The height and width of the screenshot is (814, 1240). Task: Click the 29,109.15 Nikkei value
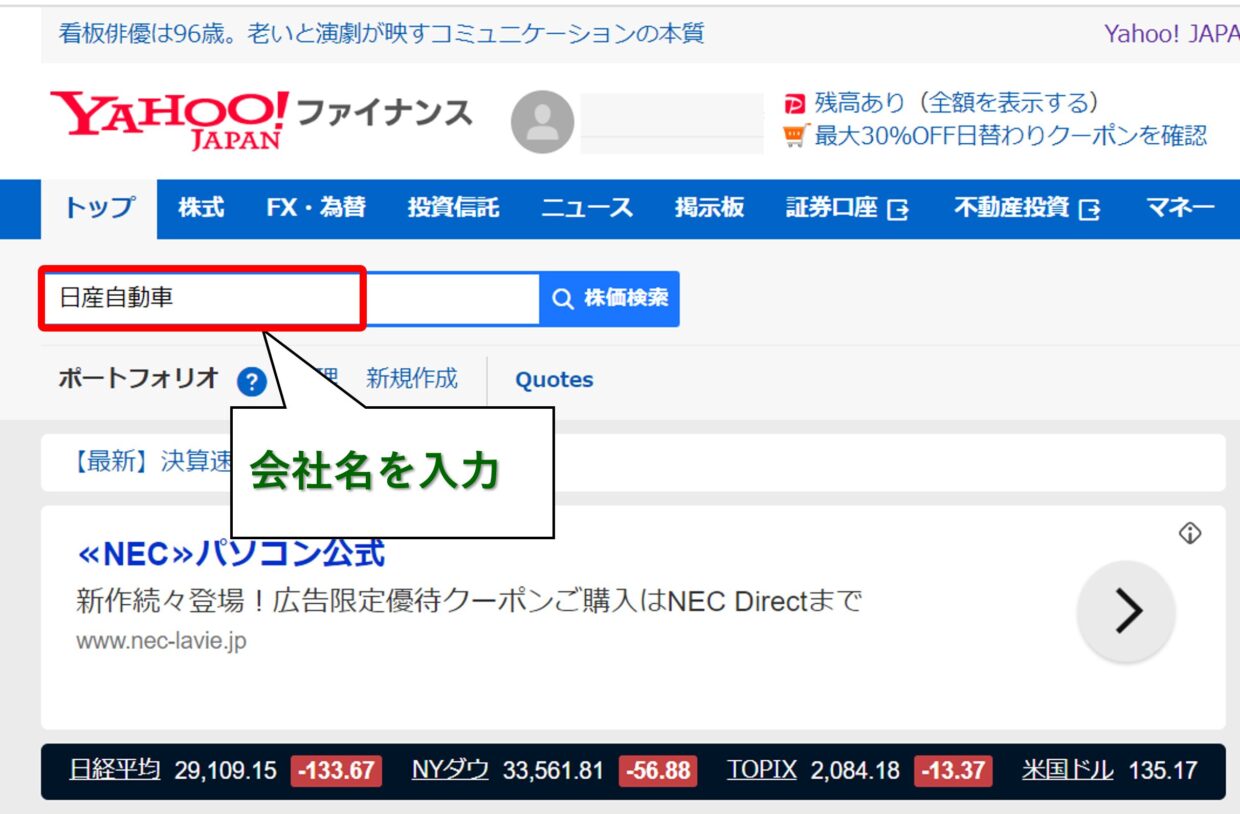point(225,771)
